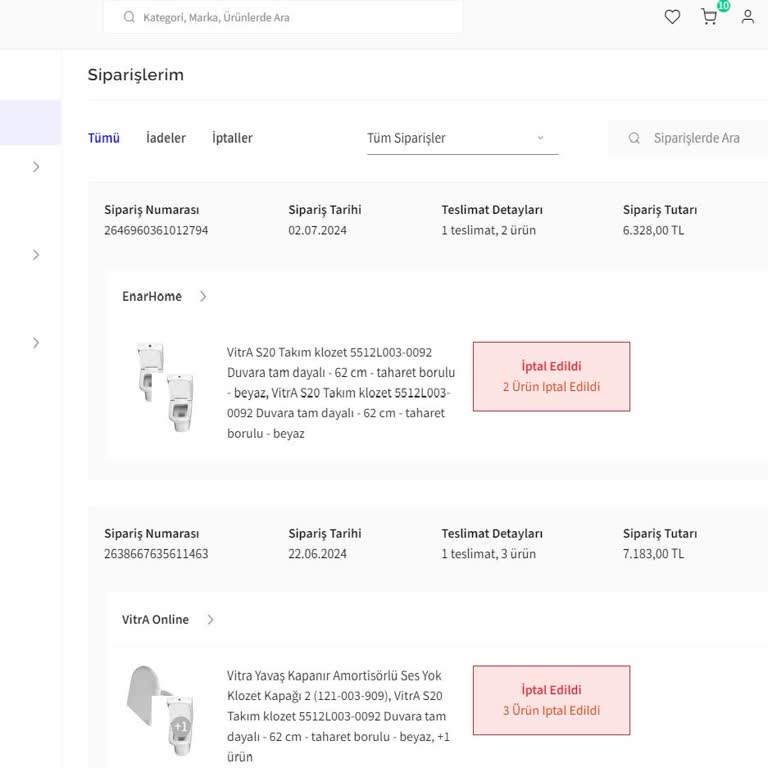Click the order total 6.328,00 TL
768x768 pixels.
[x=653, y=230]
